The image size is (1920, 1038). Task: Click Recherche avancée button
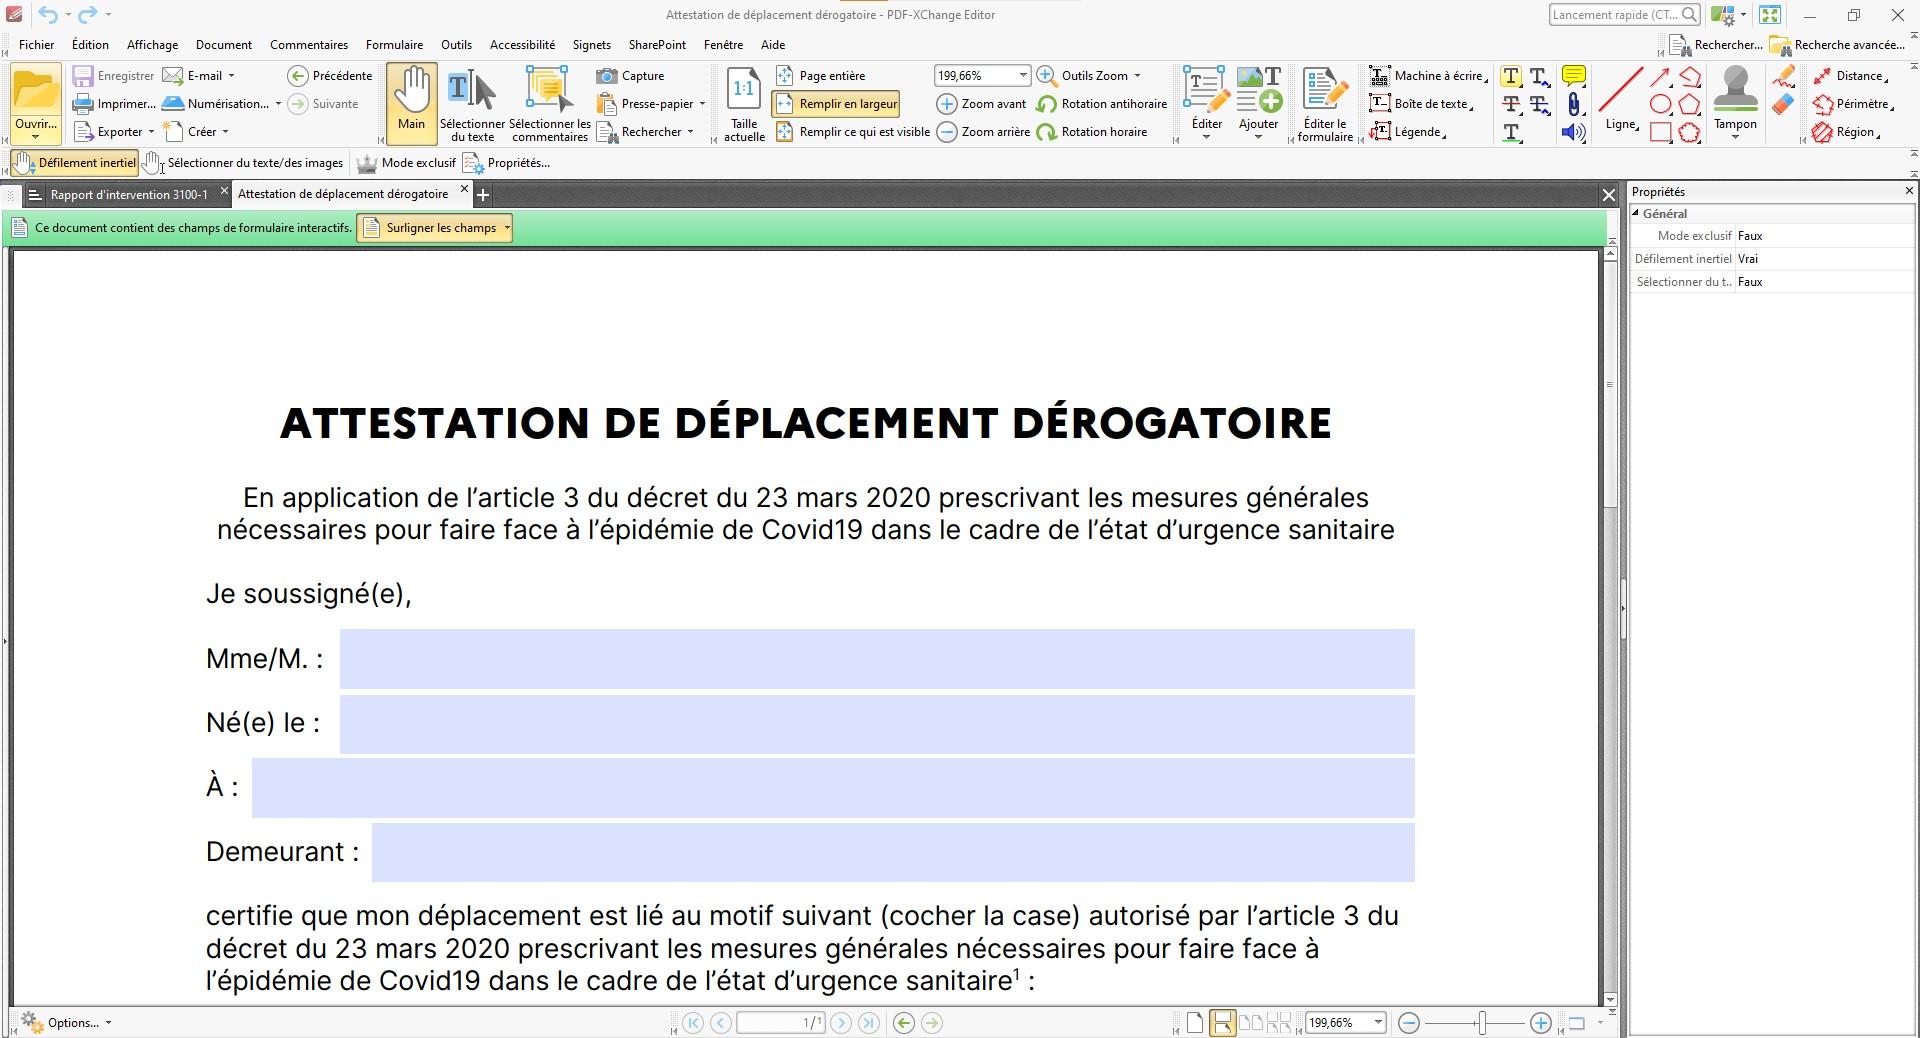point(1838,45)
